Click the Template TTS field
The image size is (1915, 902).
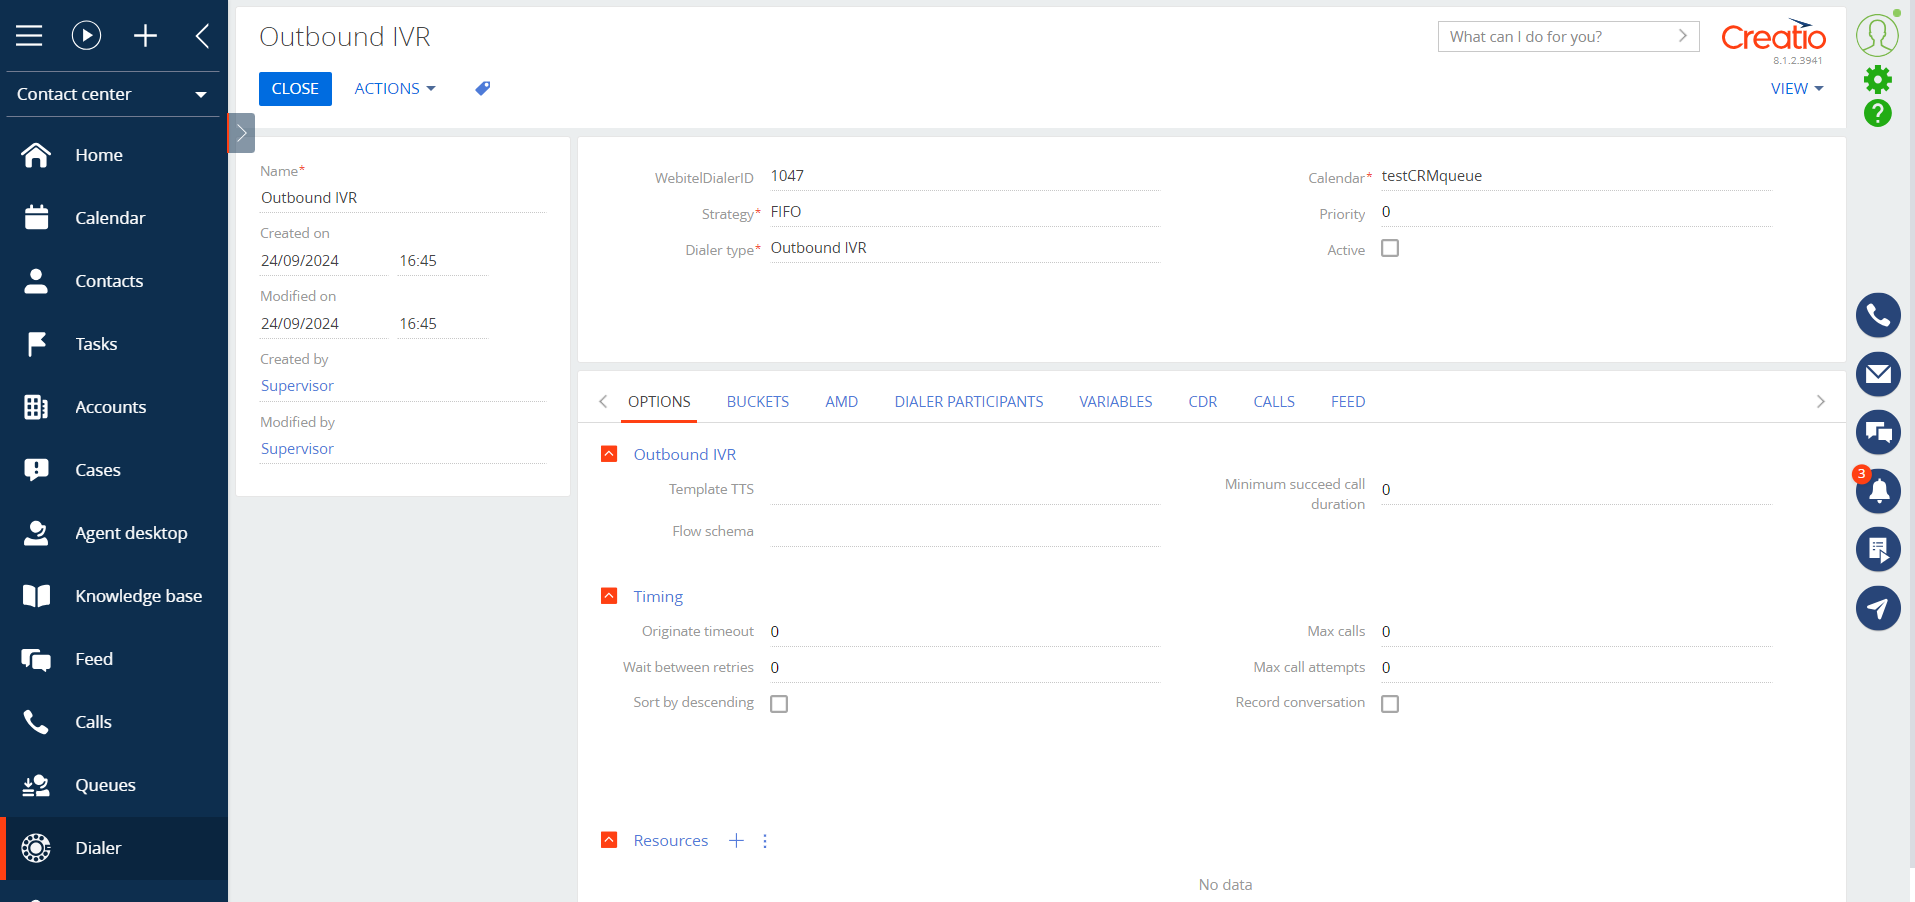click(x=965, y=490)
